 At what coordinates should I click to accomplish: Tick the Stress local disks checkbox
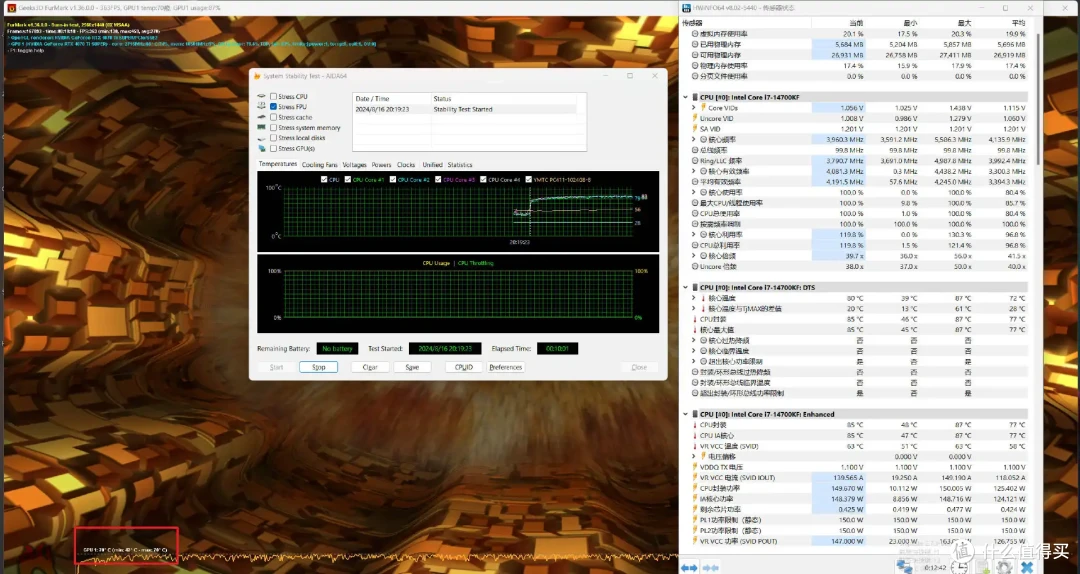[x=273, y=138]
